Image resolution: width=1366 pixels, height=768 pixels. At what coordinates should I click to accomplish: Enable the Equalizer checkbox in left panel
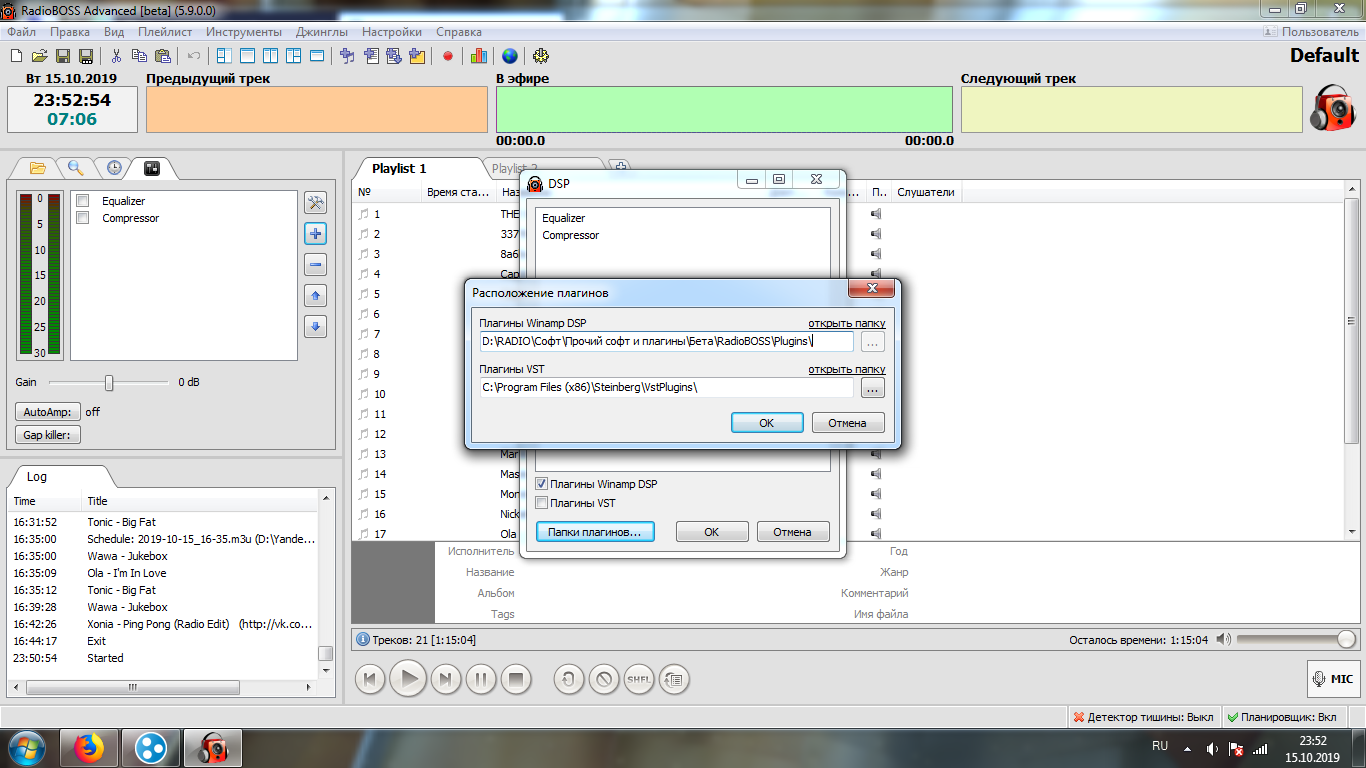coord(83,201)
